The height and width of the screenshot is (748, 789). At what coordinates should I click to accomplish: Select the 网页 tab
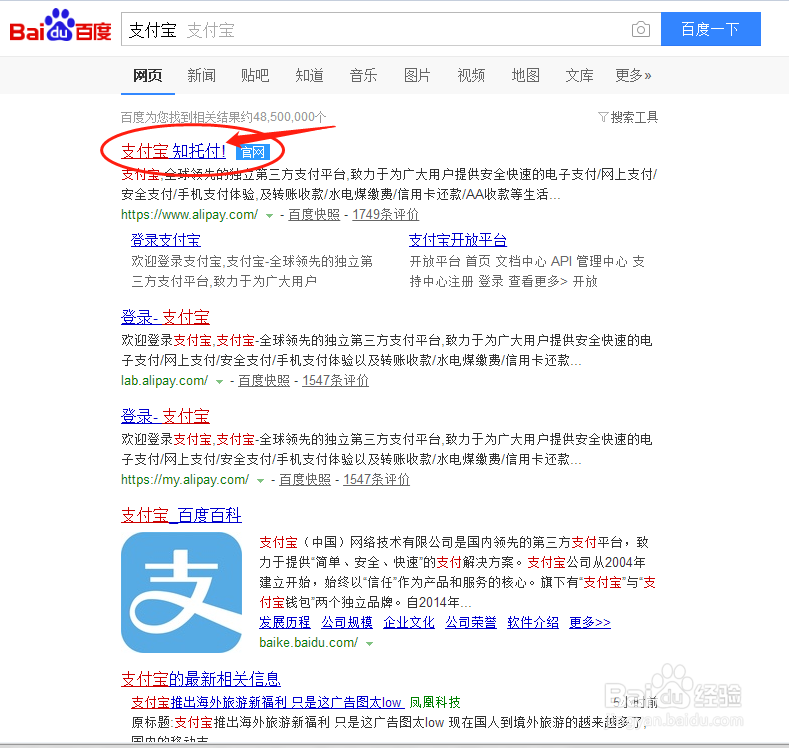point(147,75)
